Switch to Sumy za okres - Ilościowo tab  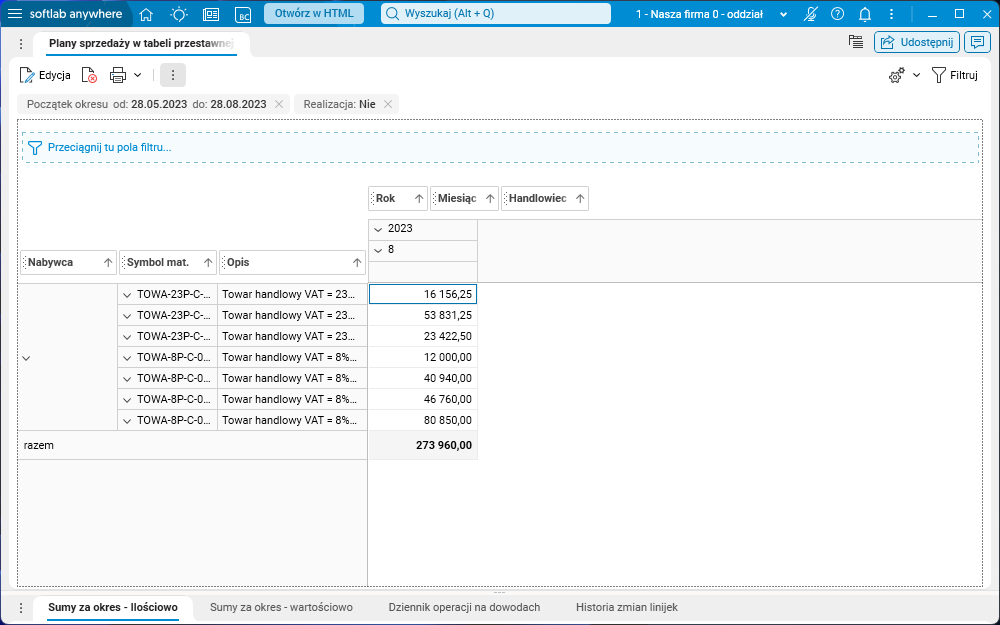[x=113, y=607]
